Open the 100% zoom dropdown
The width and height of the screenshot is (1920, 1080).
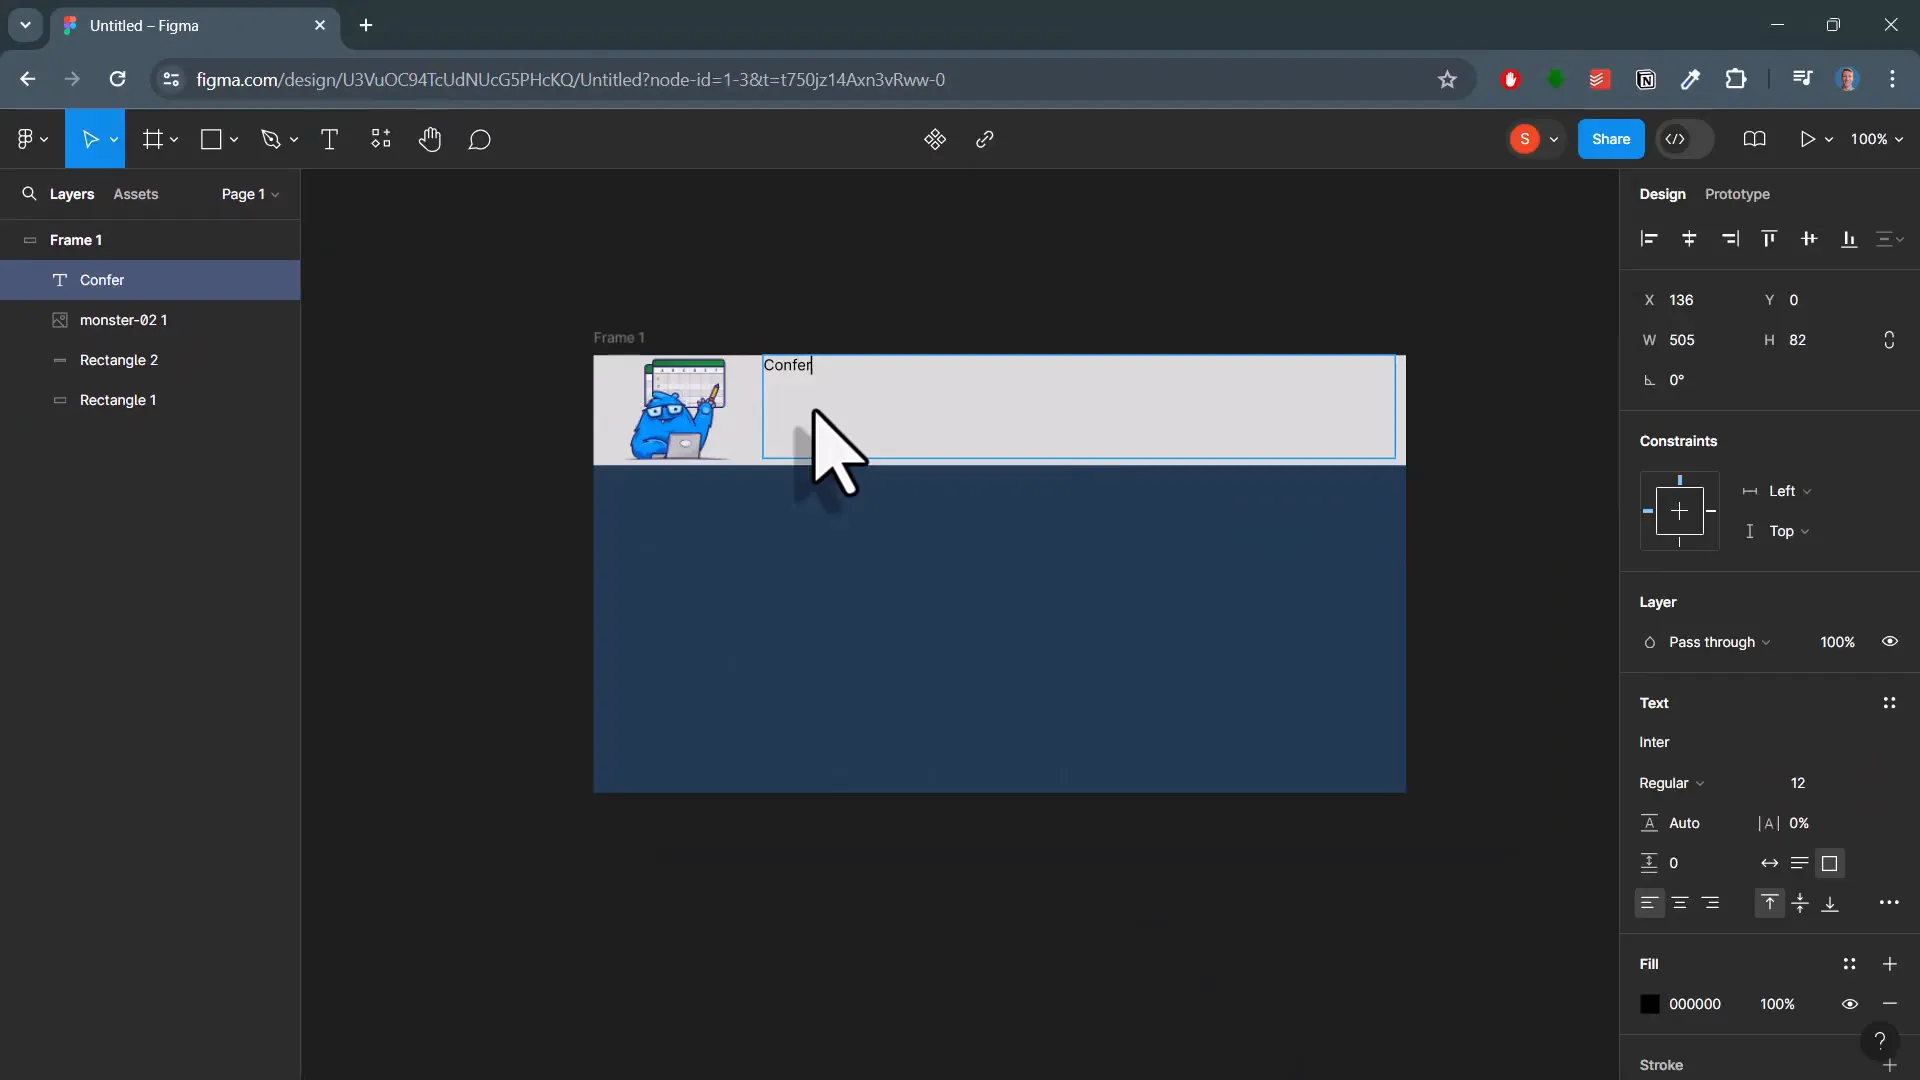click(x=1875, y=139)
